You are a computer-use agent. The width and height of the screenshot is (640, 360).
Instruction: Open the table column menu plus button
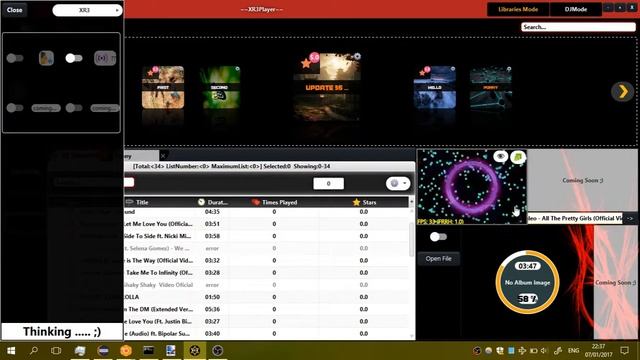411,202
